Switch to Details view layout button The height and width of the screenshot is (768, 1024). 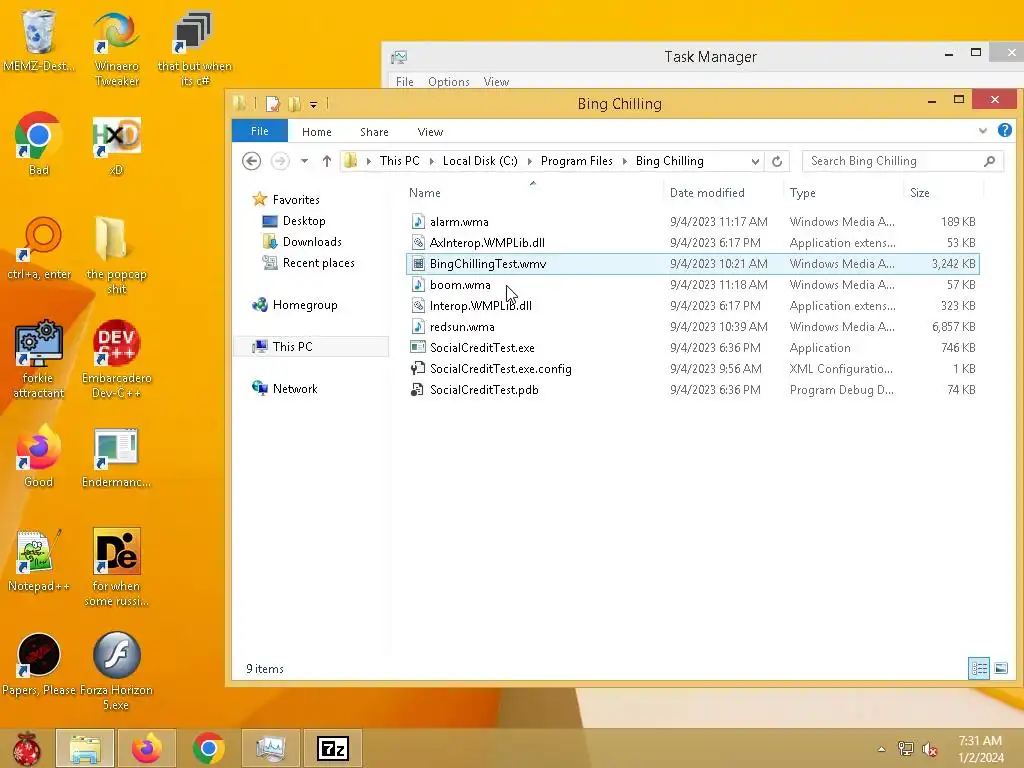(979, 668)
